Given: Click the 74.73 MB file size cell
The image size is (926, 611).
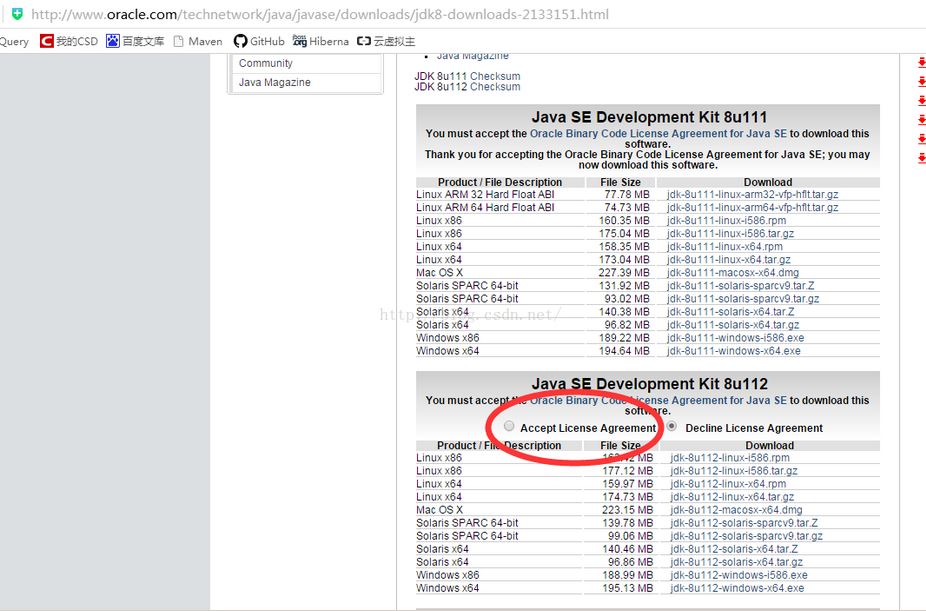Looking at the screenshot, I should (627, 207).
